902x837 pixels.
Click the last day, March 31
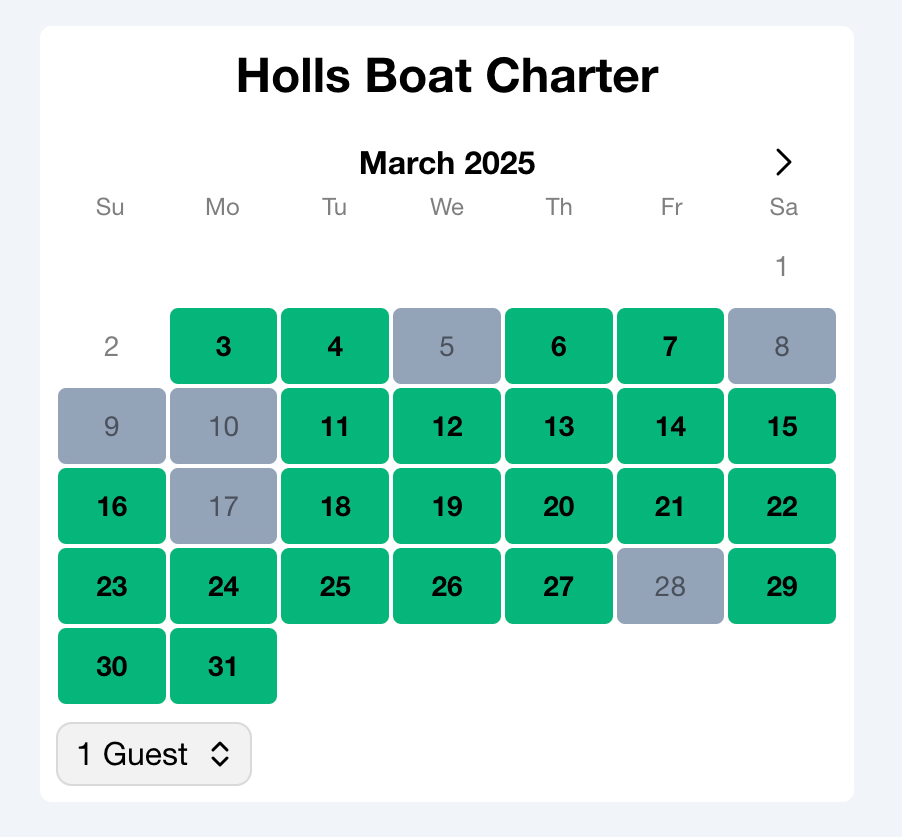click(223, 666)
